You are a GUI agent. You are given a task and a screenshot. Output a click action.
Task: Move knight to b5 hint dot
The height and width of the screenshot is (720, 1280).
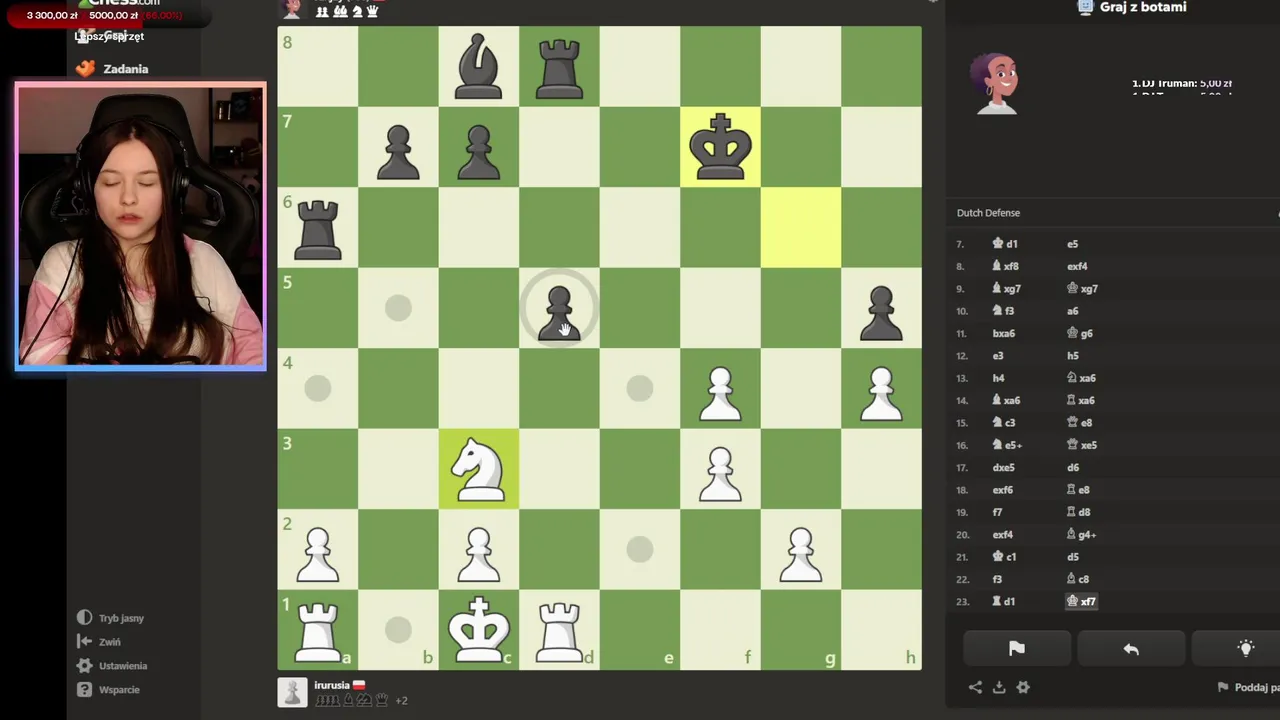[x=398, y=308]
